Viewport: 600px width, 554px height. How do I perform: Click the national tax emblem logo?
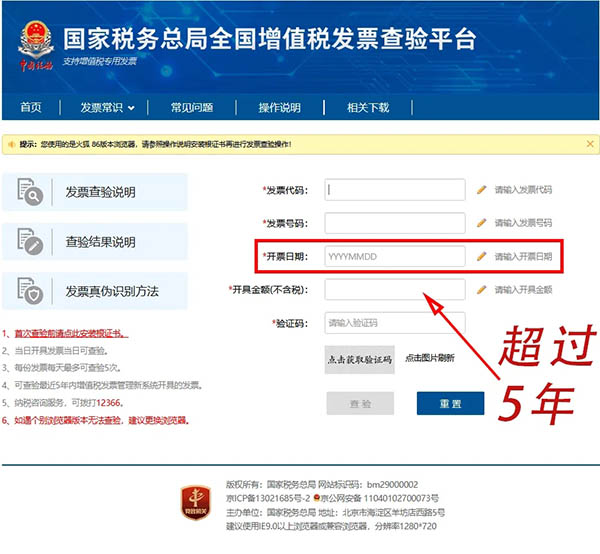click(x=36, y=46)
